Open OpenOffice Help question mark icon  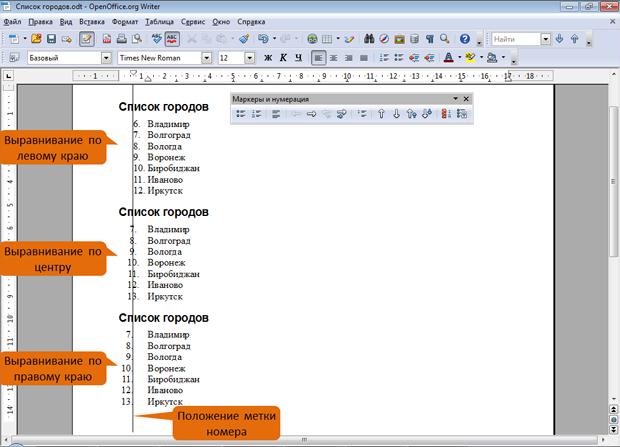click(x=465, y=39)
